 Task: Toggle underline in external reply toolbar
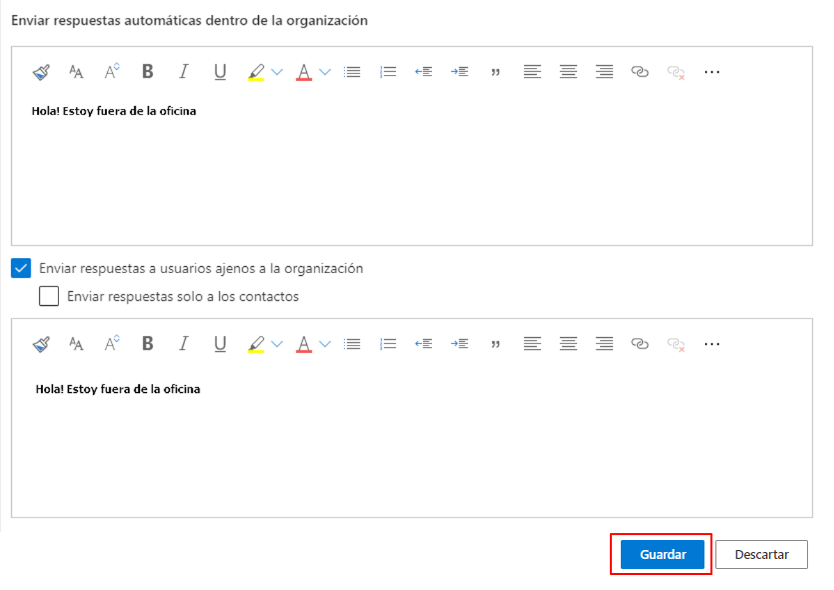pyautogui.click(x=220, y=344)
